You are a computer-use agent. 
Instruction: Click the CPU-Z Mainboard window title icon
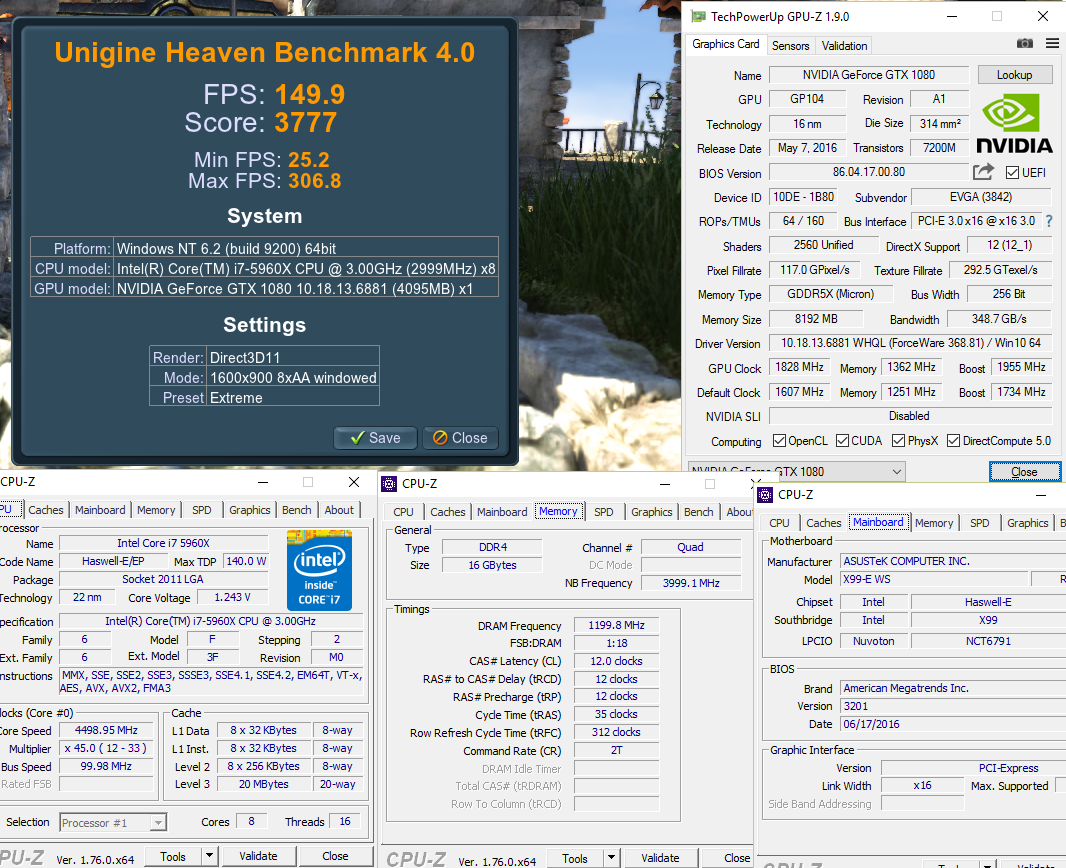tap(765, 495)
